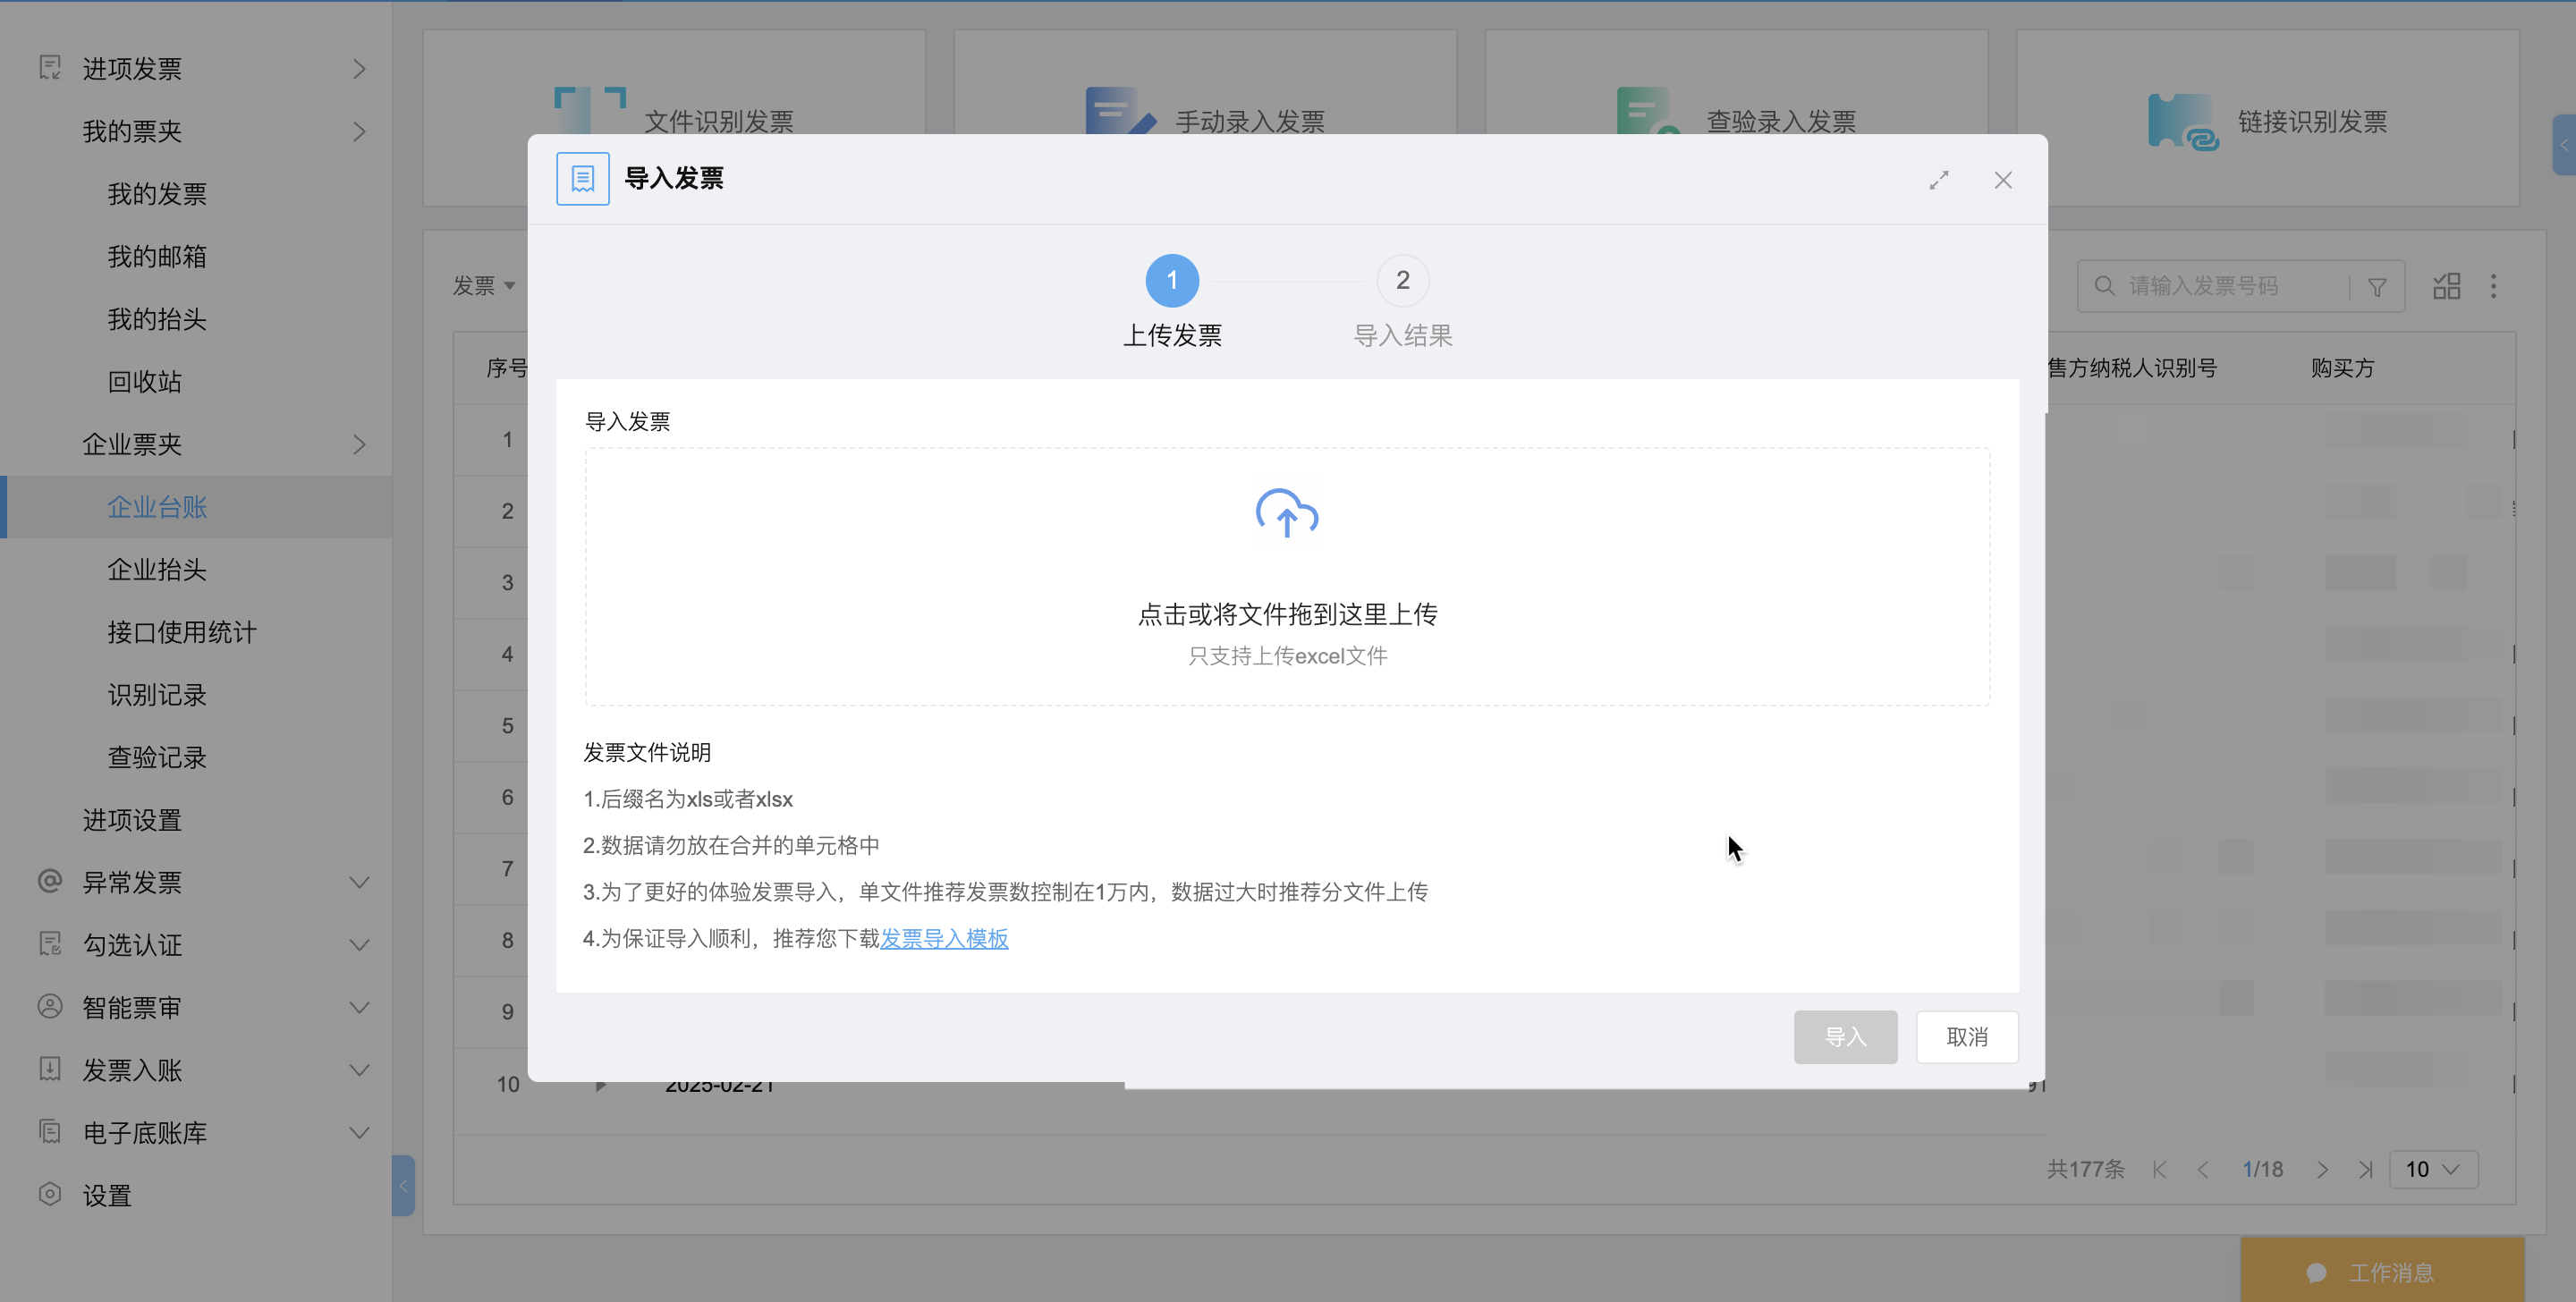Click the 查验录入发票 icon
This screenshot has width=2576, height=1302.
pos(1650,110)
